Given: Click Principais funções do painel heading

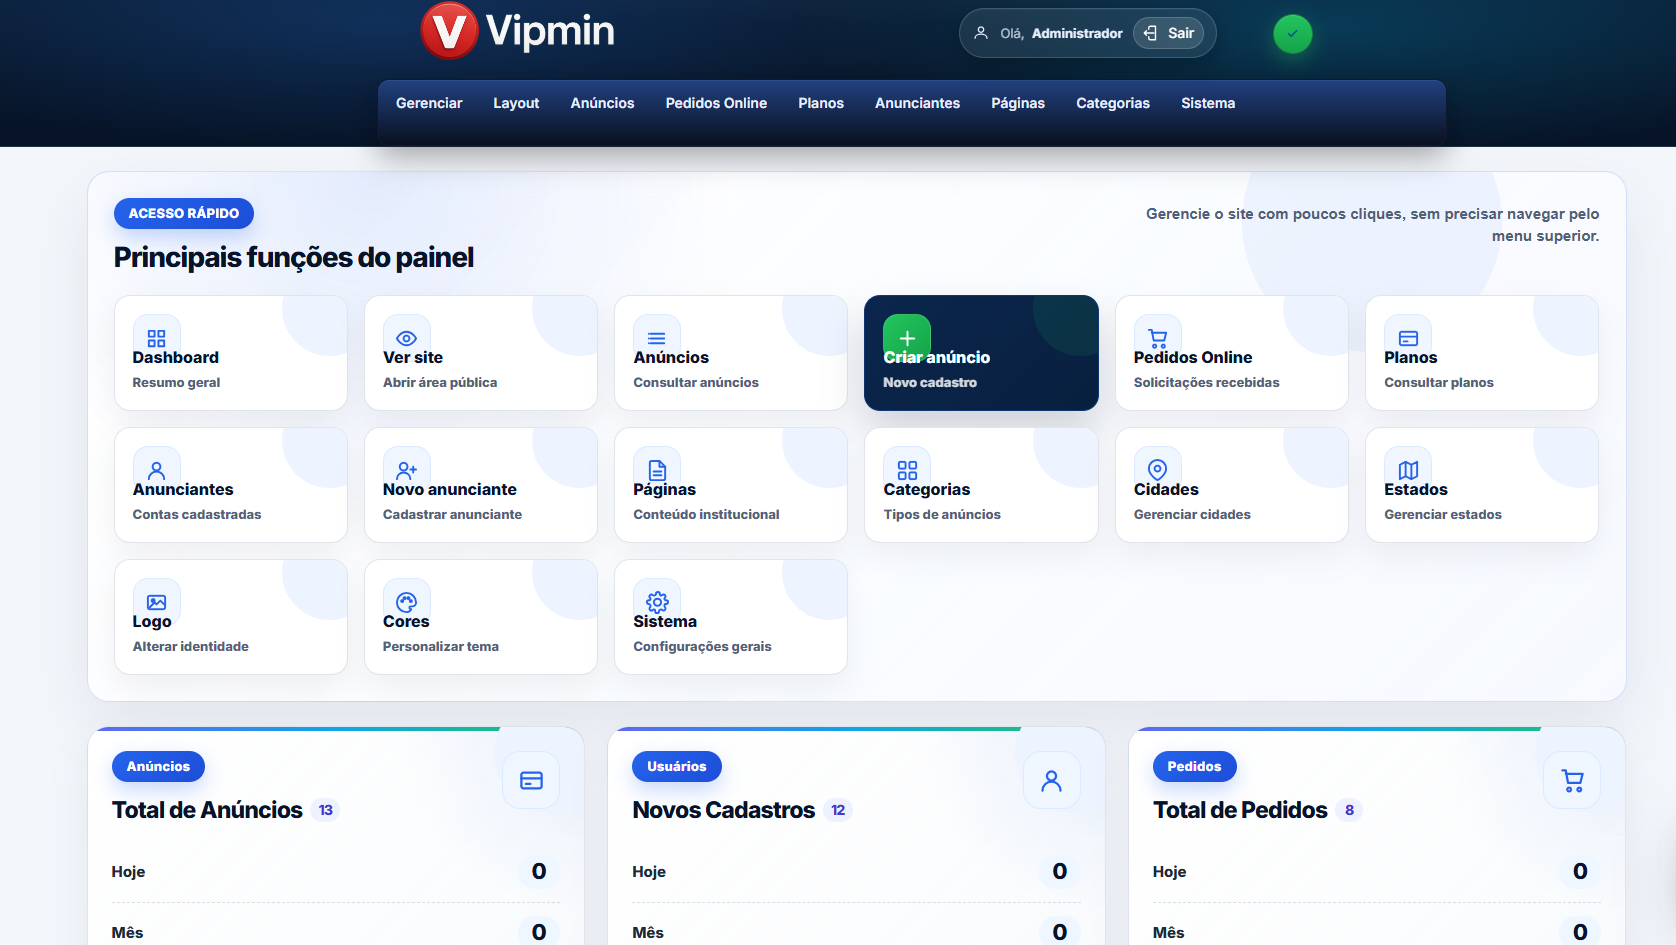Looking at the screenshot, I should coord(294,258).
